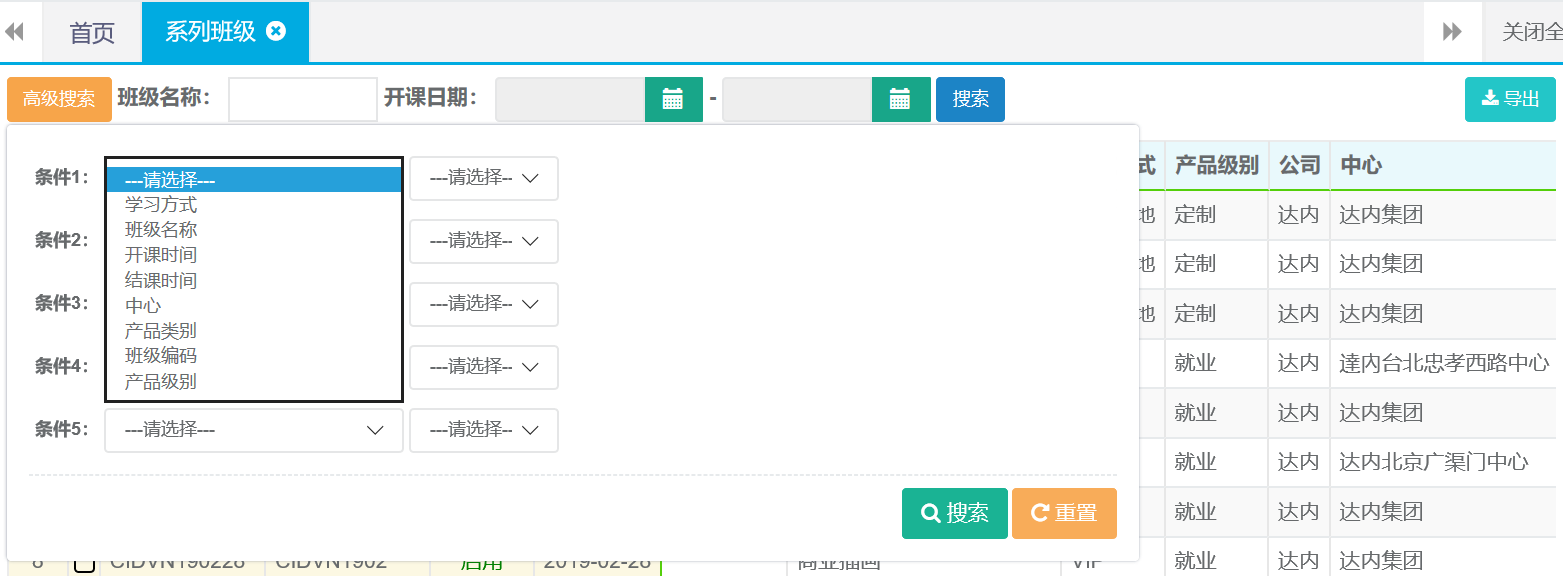This screenshot has height=576, width=1563.
Task: Open the 条件5 field dropdown
Action: click(x=254, y=430)
